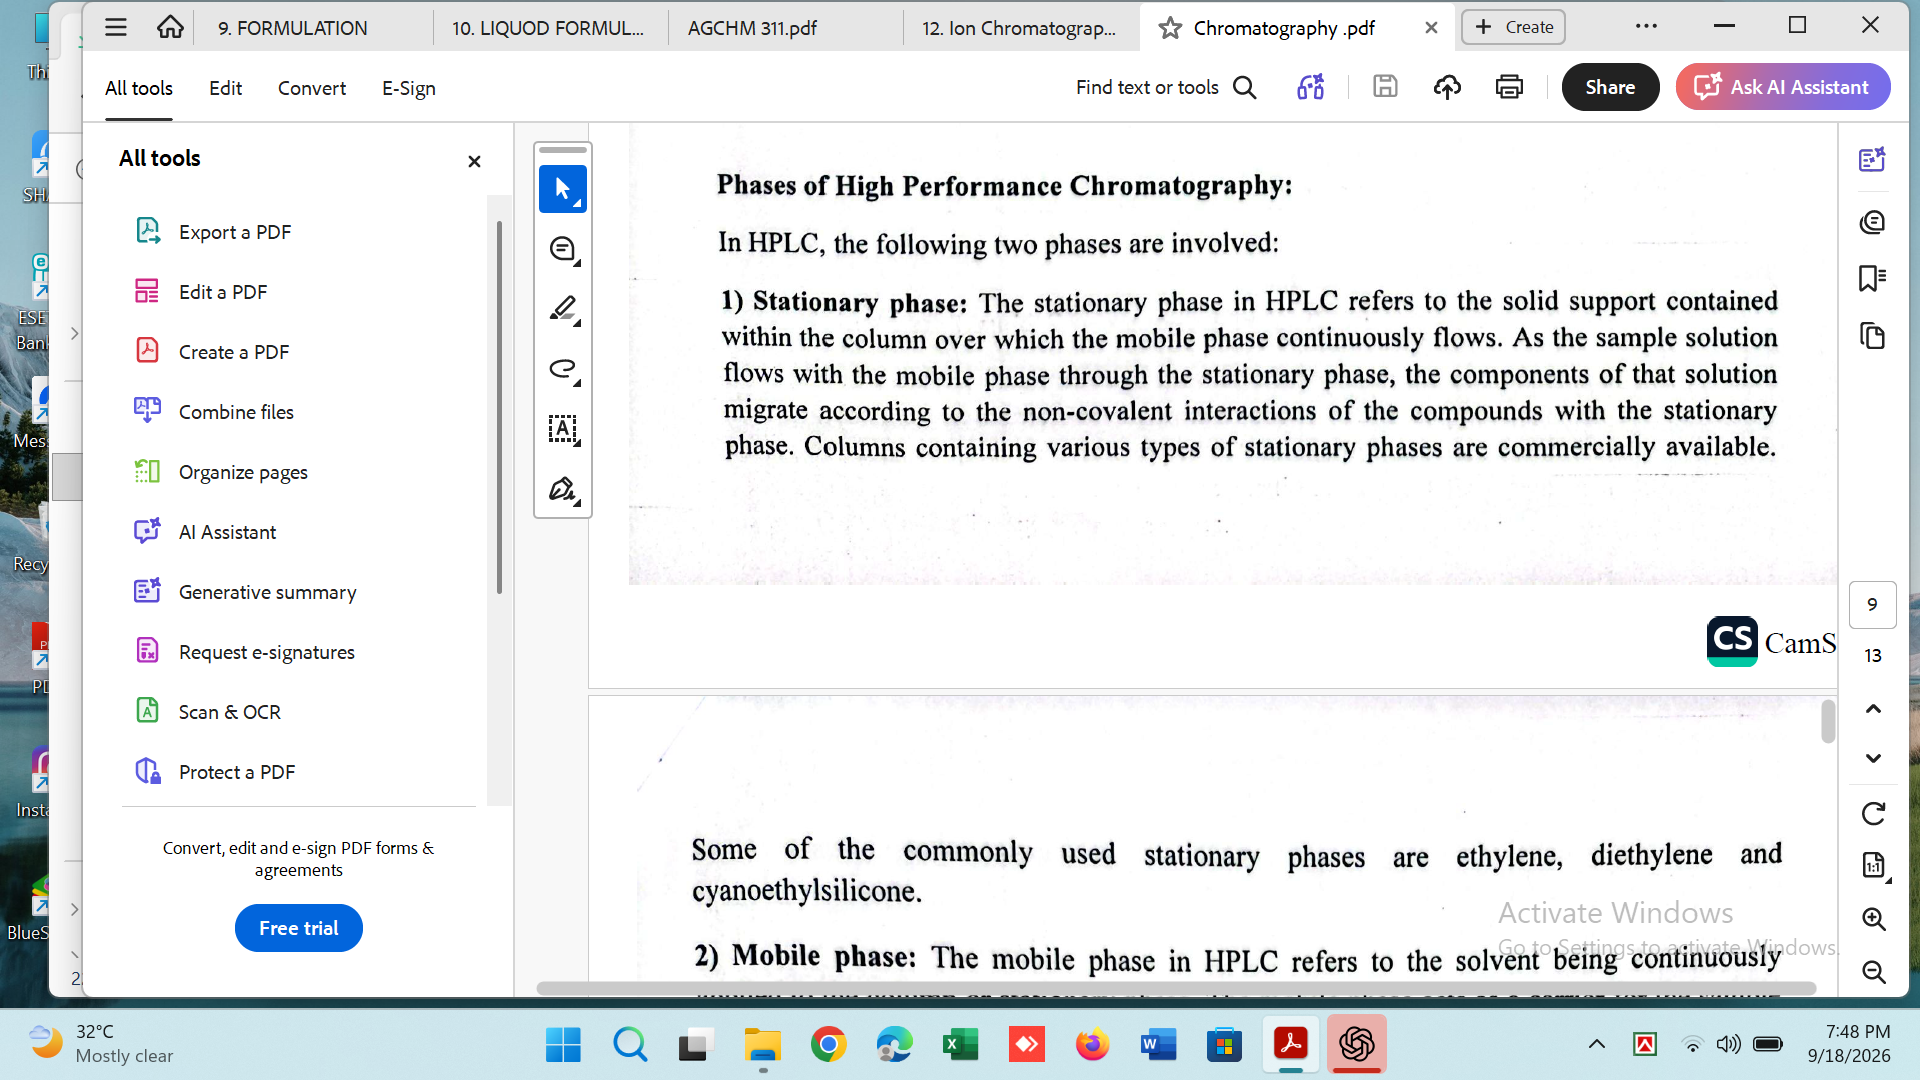Add a comment with the comment tool

click(x=562, y=249)
